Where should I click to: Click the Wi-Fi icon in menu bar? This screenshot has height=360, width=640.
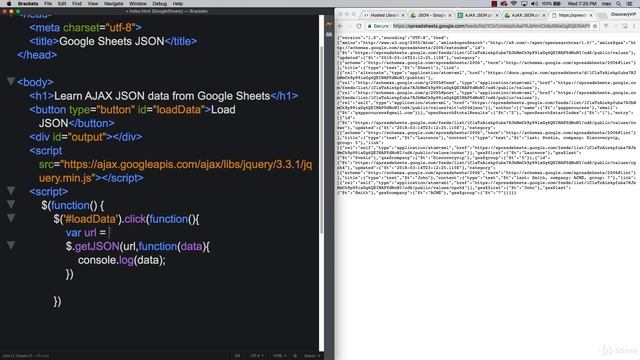pyautogui.click(x=513, y=4)
